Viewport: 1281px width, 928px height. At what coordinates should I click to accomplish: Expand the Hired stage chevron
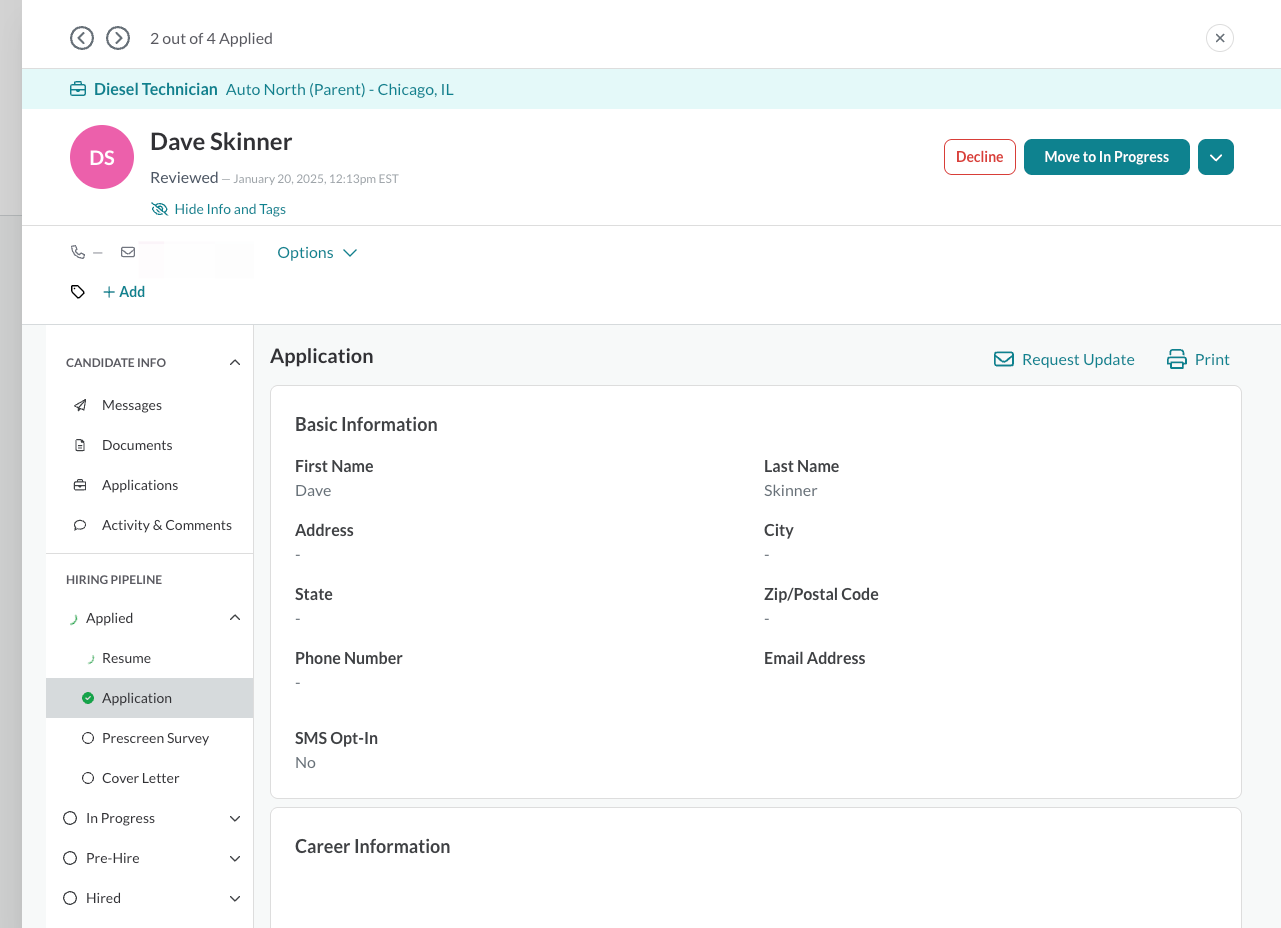point(235,898)
